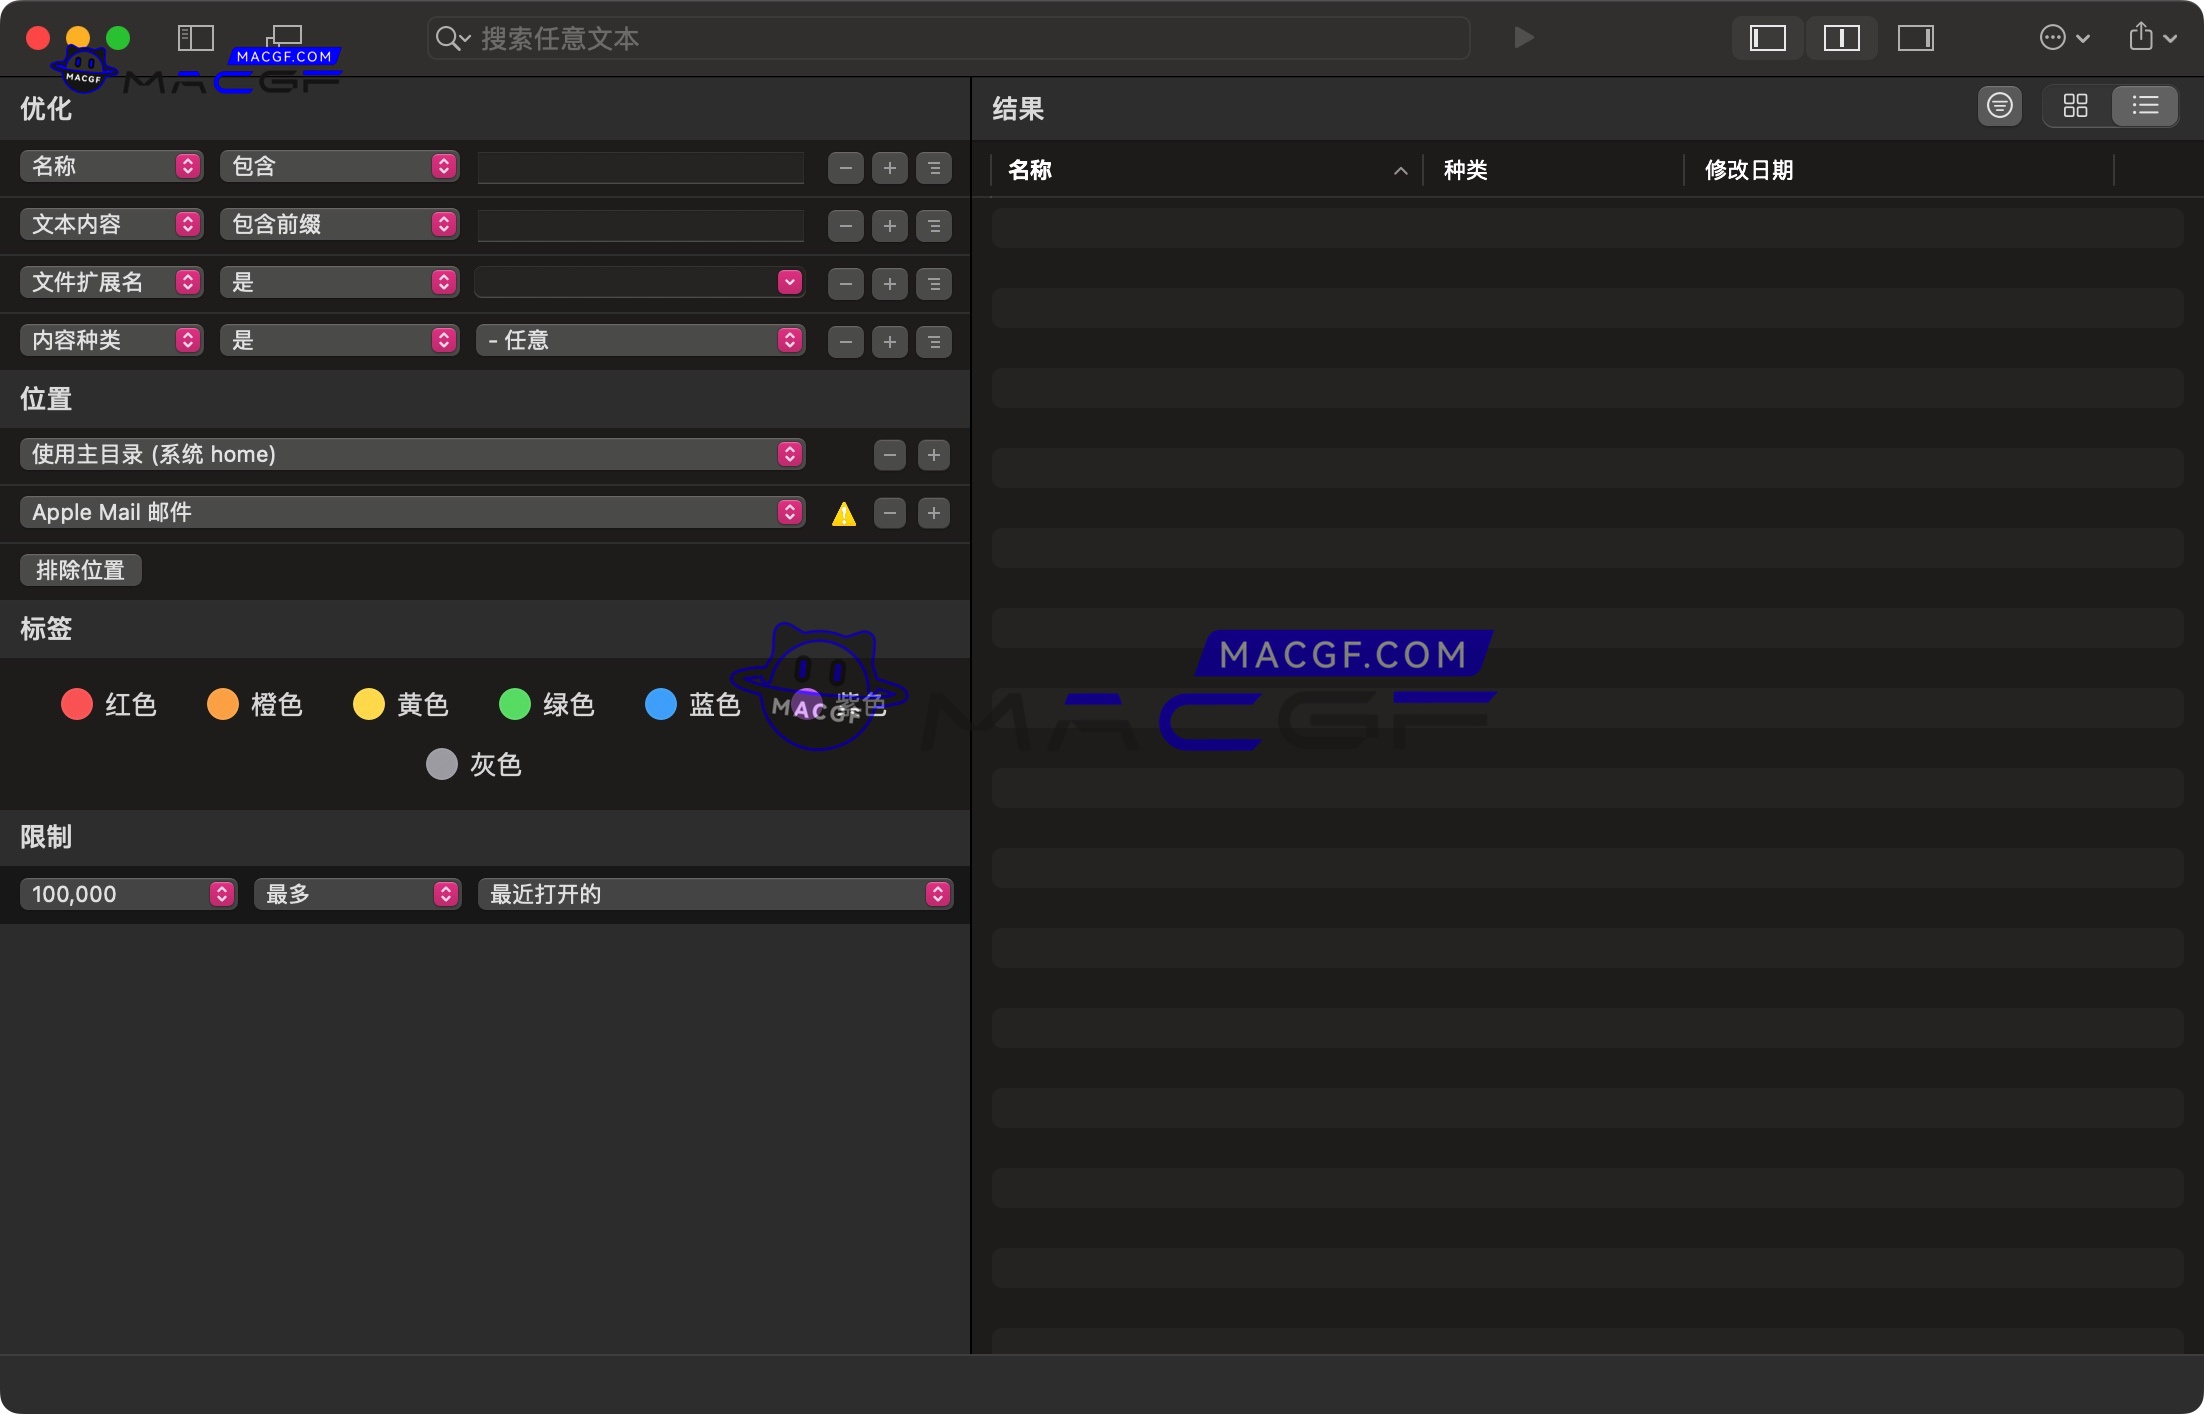The width and height of the screenshot is (2204, 1414).
Task: Click the detached window icon beside the sidebar toggle
Action: (284, 37)
